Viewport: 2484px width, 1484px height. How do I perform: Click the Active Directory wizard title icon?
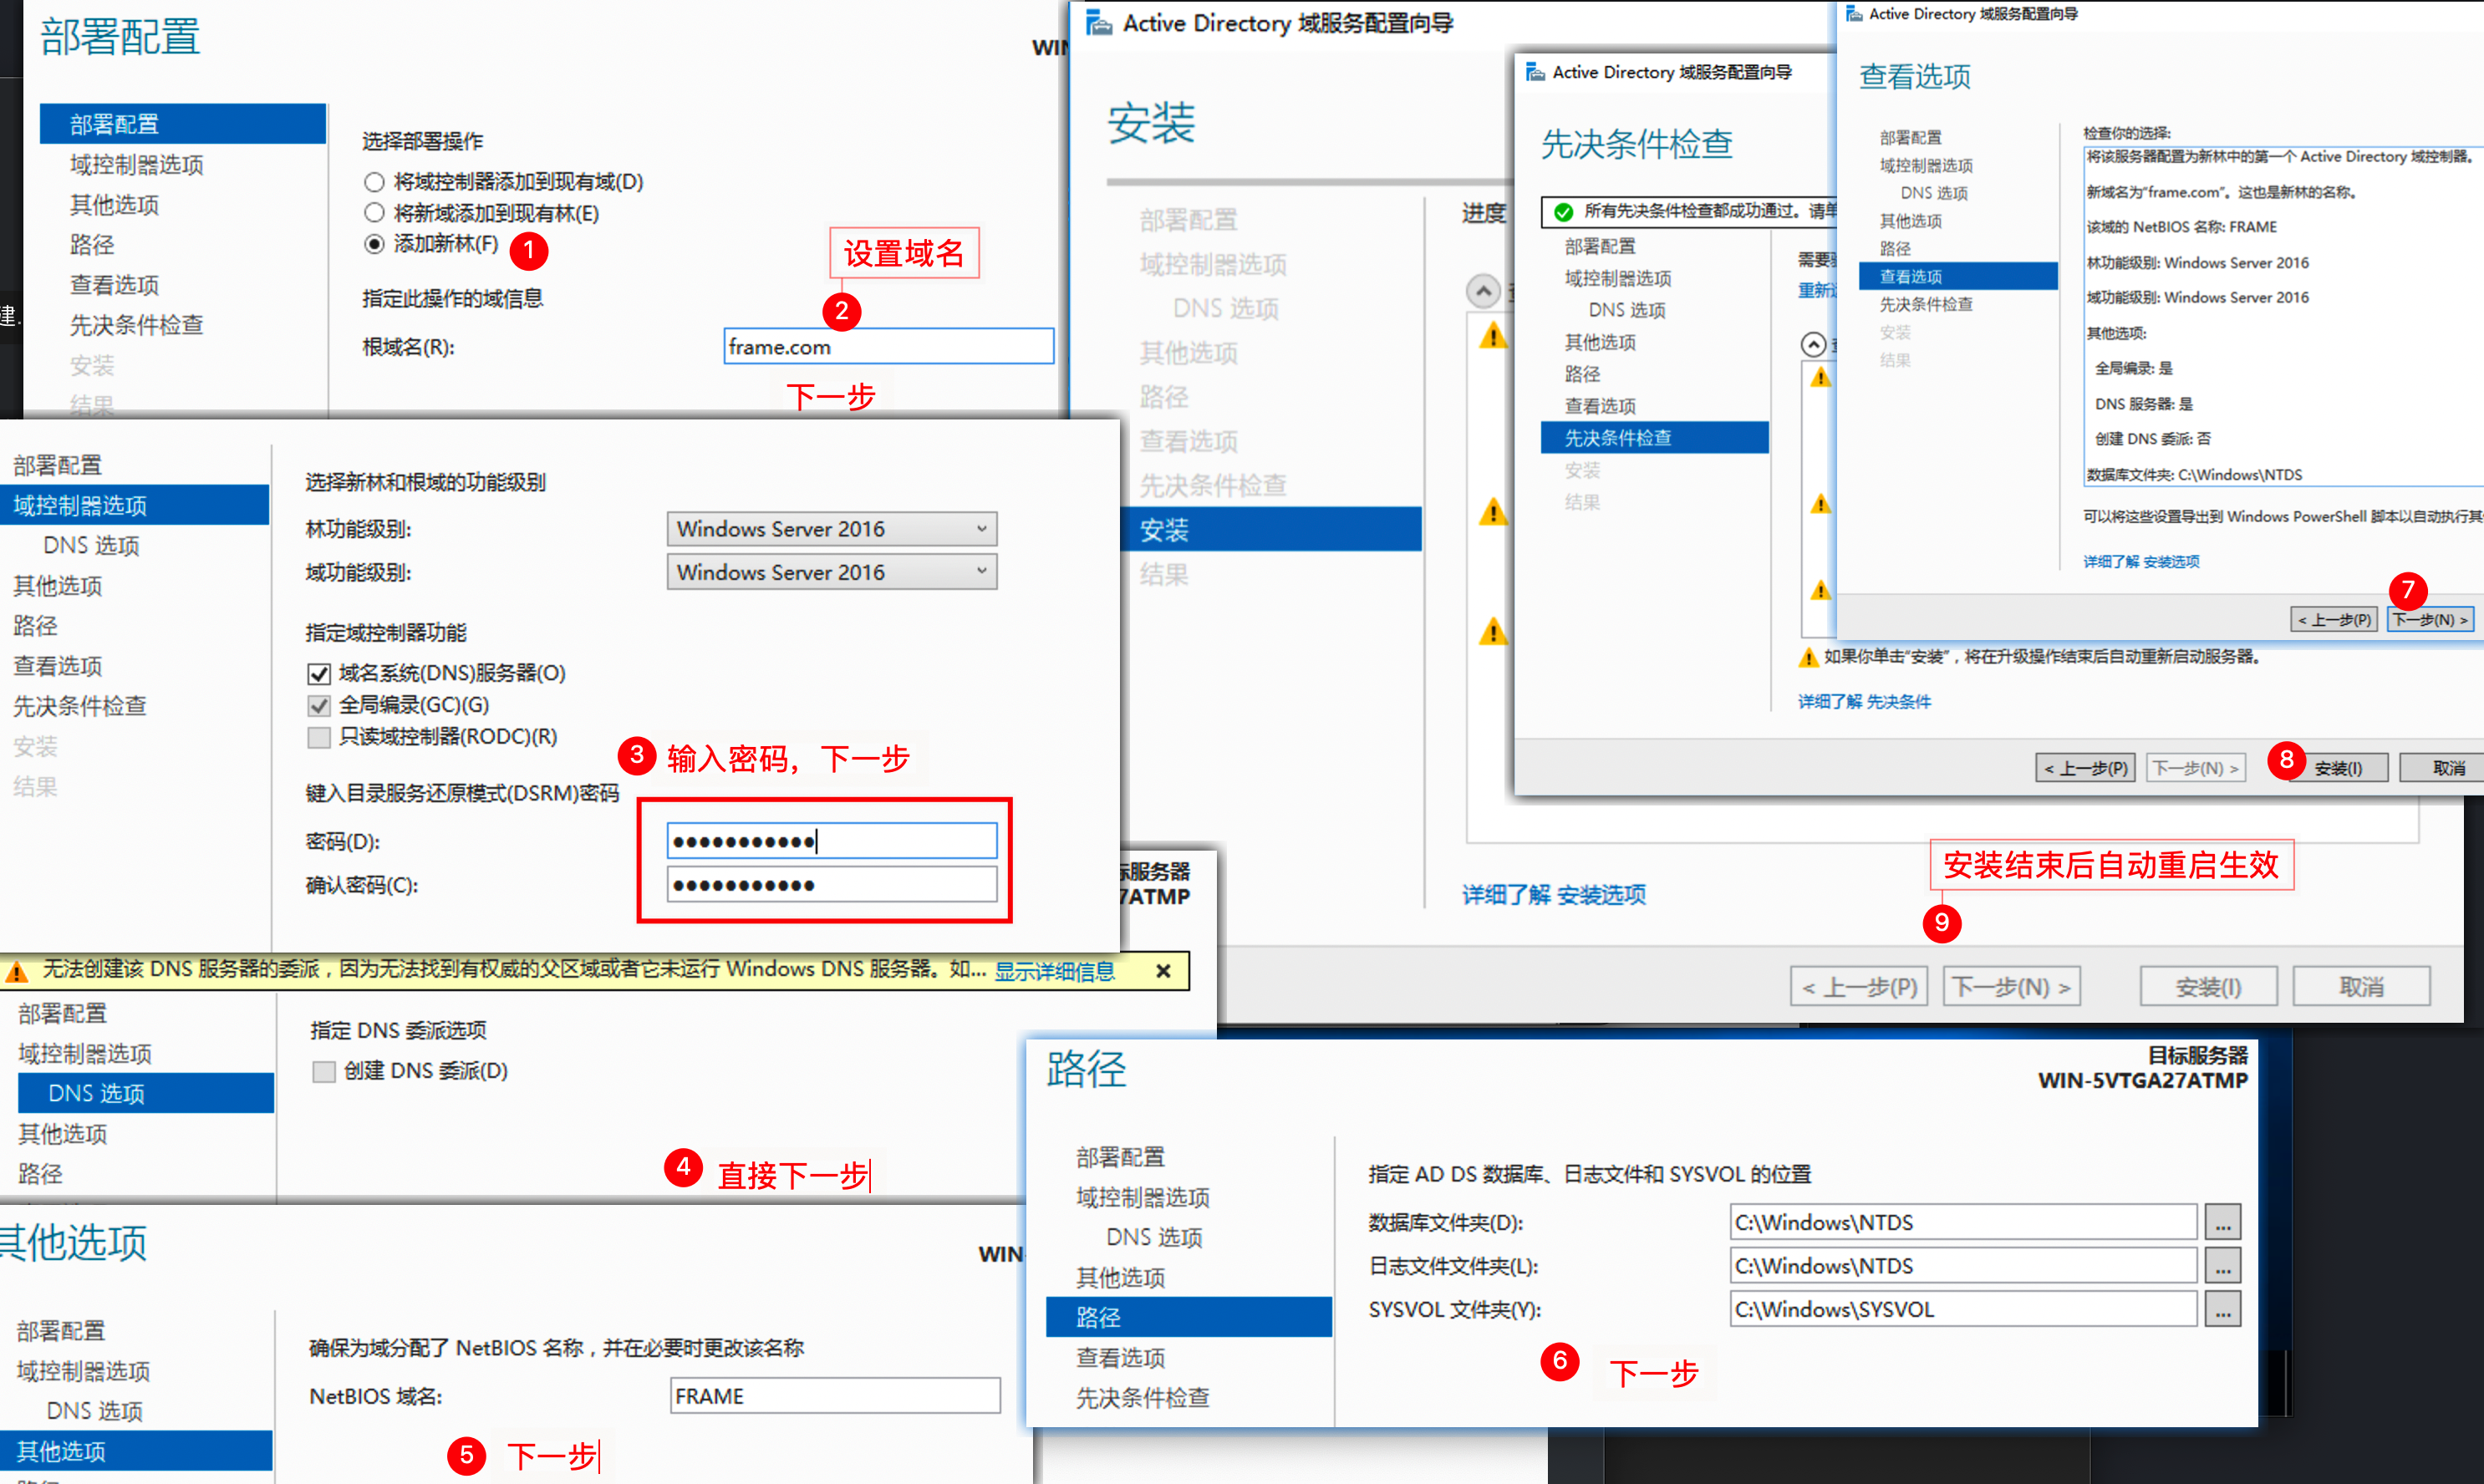point(1099,23)
